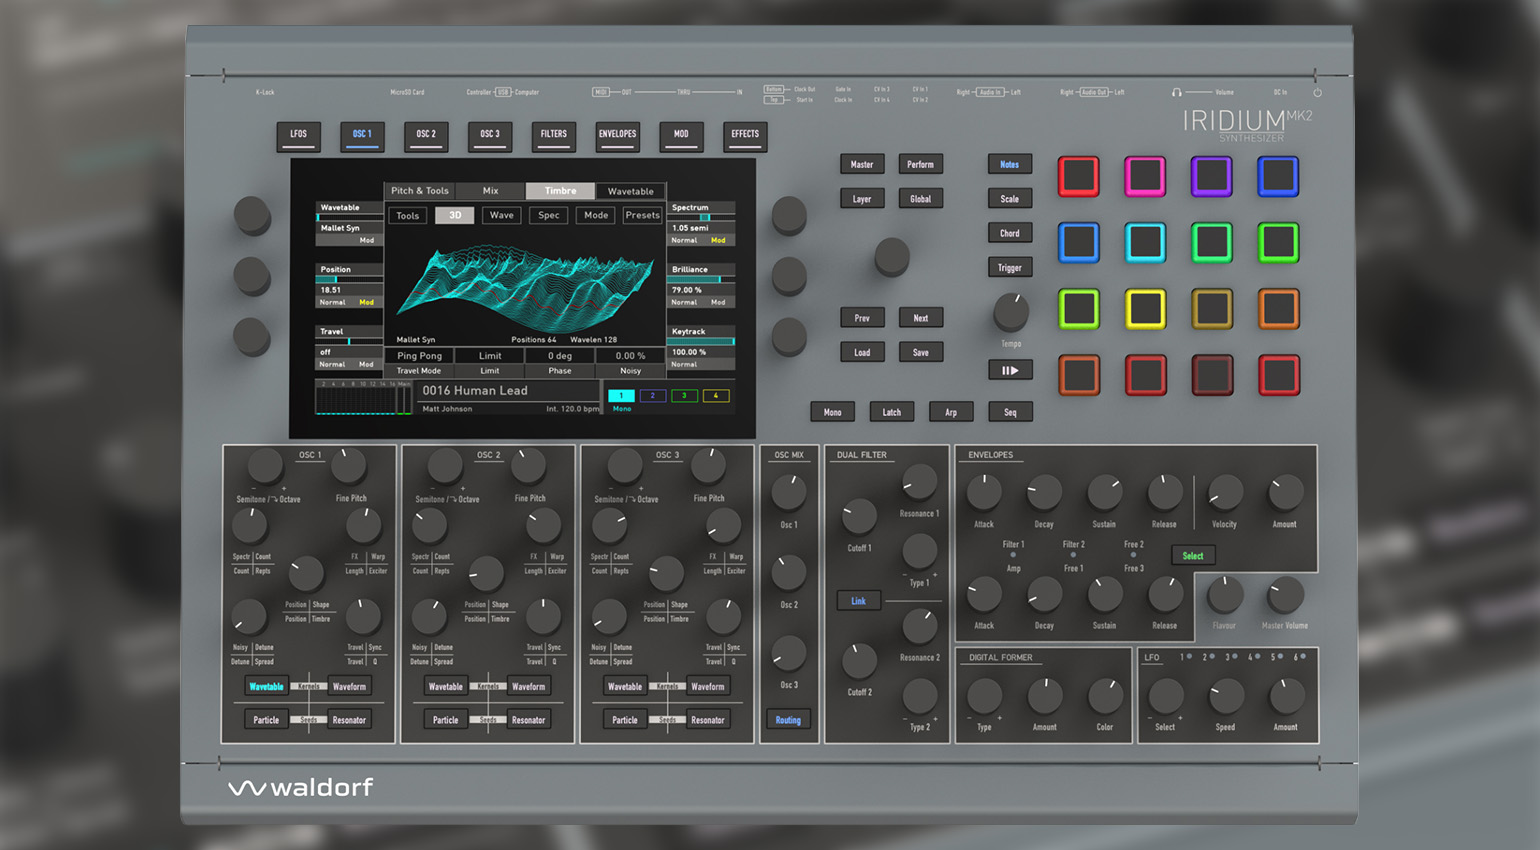Image resolution: width=1540 pixels, height=850 pixels.
Task: Toggle the Arp button on
Action: coord(950,412)
